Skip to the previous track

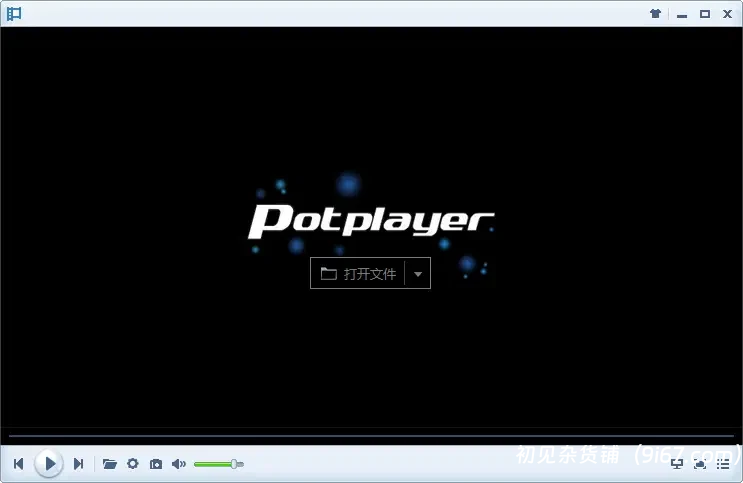click(18, 464)
